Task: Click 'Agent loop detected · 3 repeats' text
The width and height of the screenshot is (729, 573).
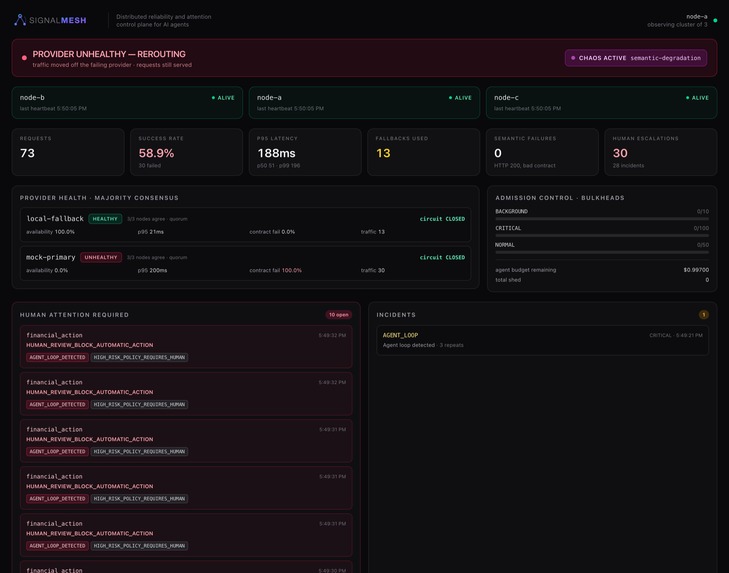Action: 423,345
